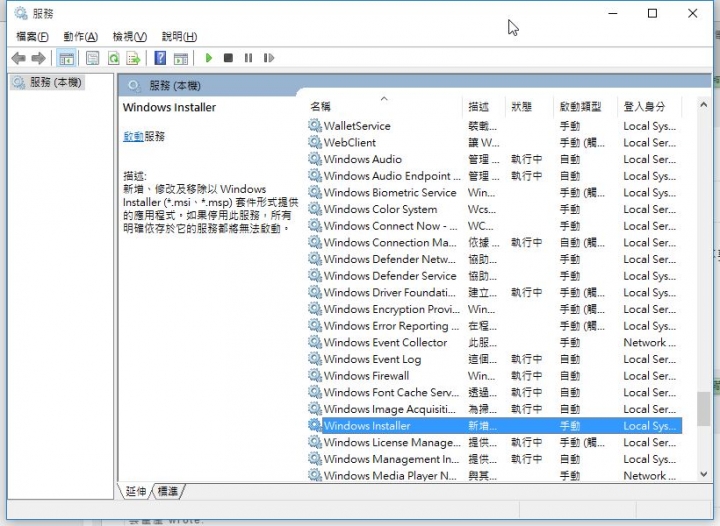Open the Properties toolbar icon

pos(92,58)
